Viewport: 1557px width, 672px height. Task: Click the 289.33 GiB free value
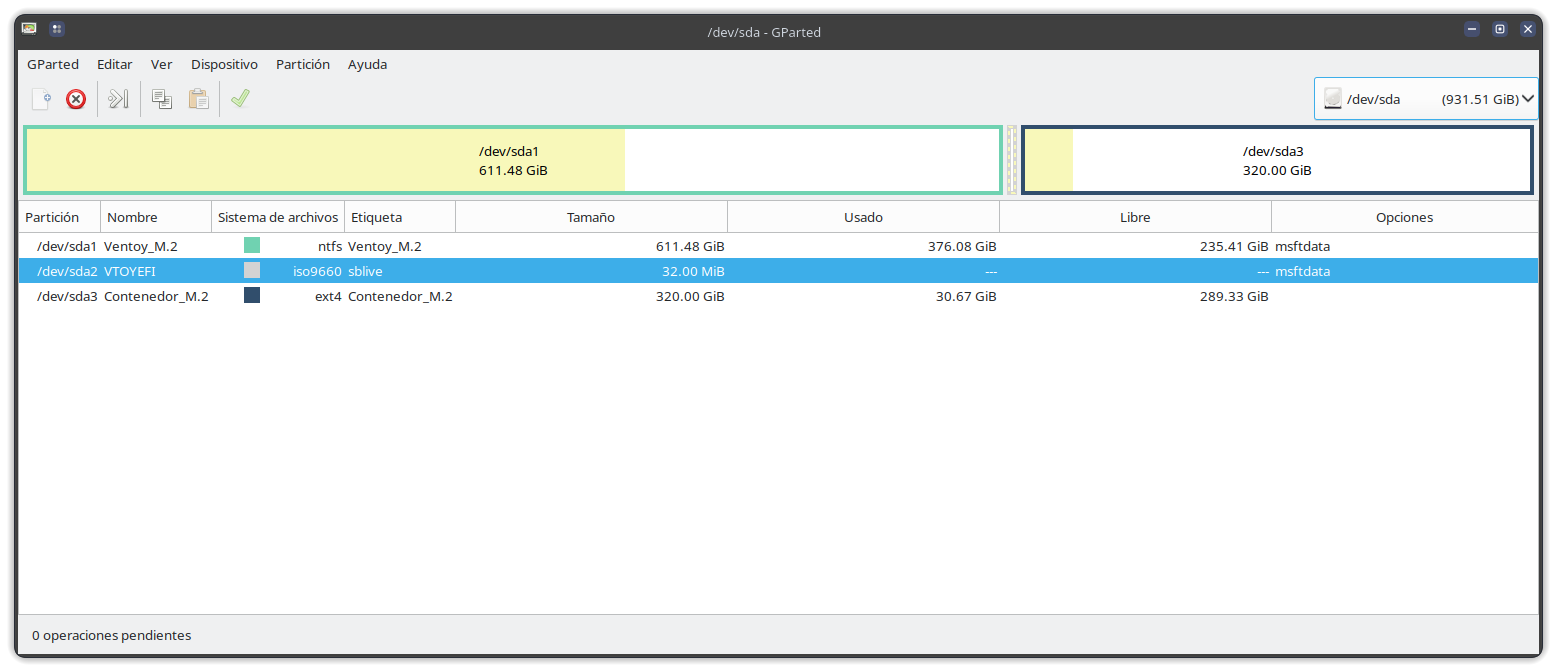[1234, 296]
